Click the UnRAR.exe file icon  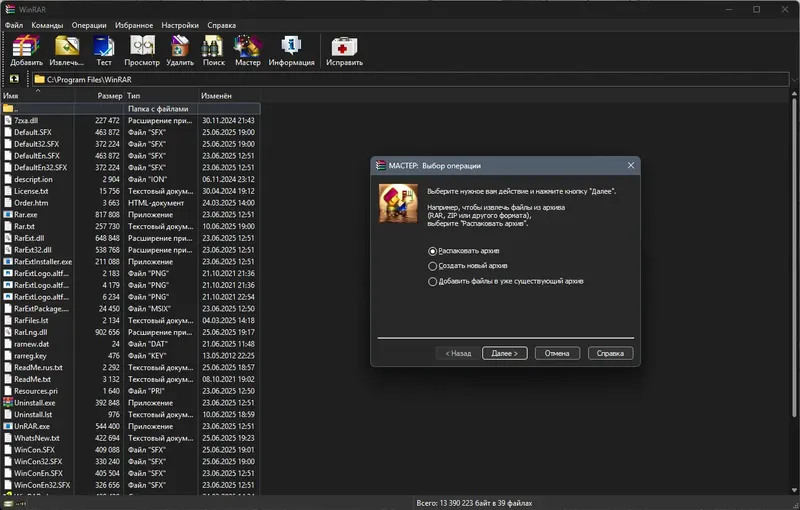pyautogui.click(x=8, y=426)
